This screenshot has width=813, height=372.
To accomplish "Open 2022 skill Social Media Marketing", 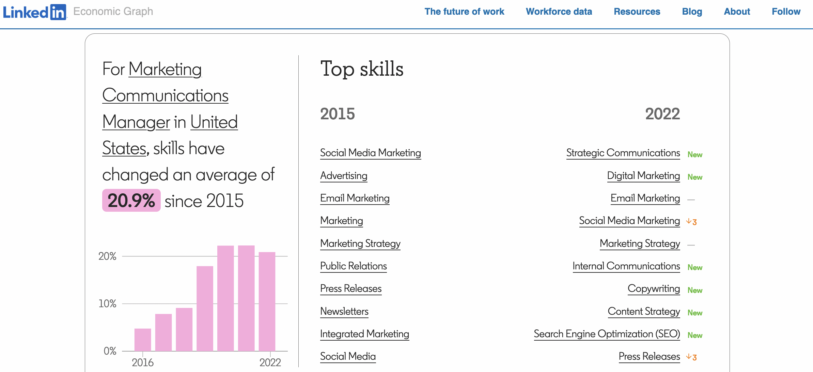I will click(629, 221).
